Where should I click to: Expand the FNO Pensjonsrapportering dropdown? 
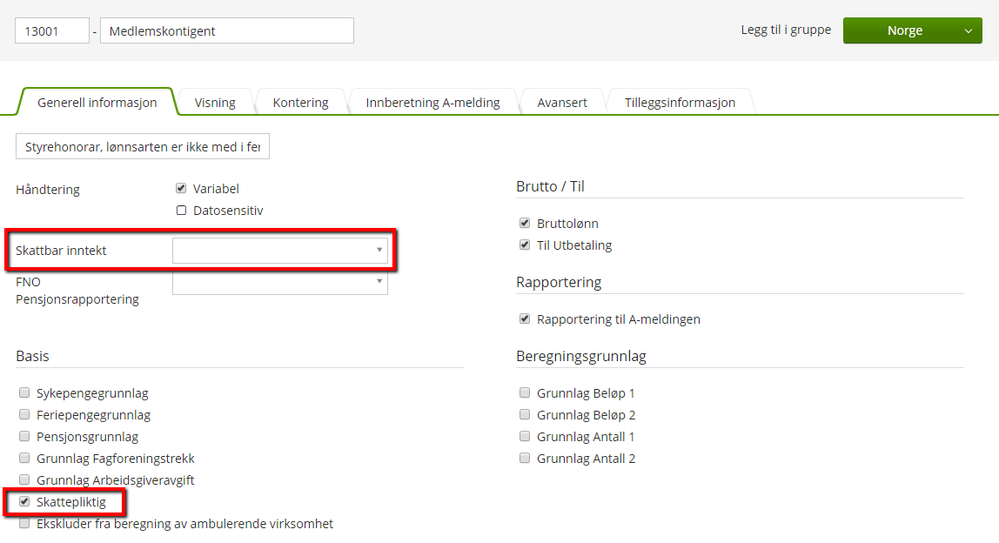(x=280, y=282)
